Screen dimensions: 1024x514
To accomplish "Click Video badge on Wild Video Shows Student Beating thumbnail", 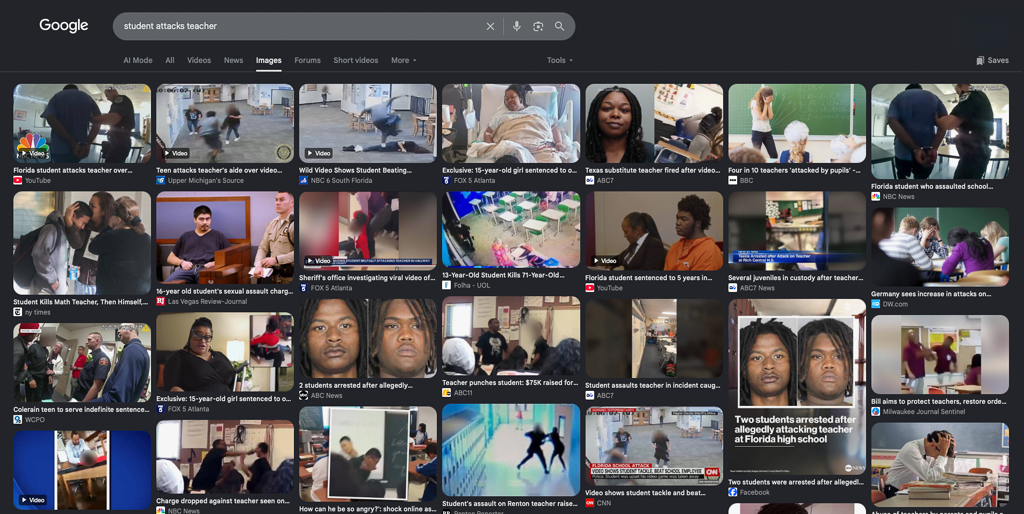I will [x=319, y=153].
